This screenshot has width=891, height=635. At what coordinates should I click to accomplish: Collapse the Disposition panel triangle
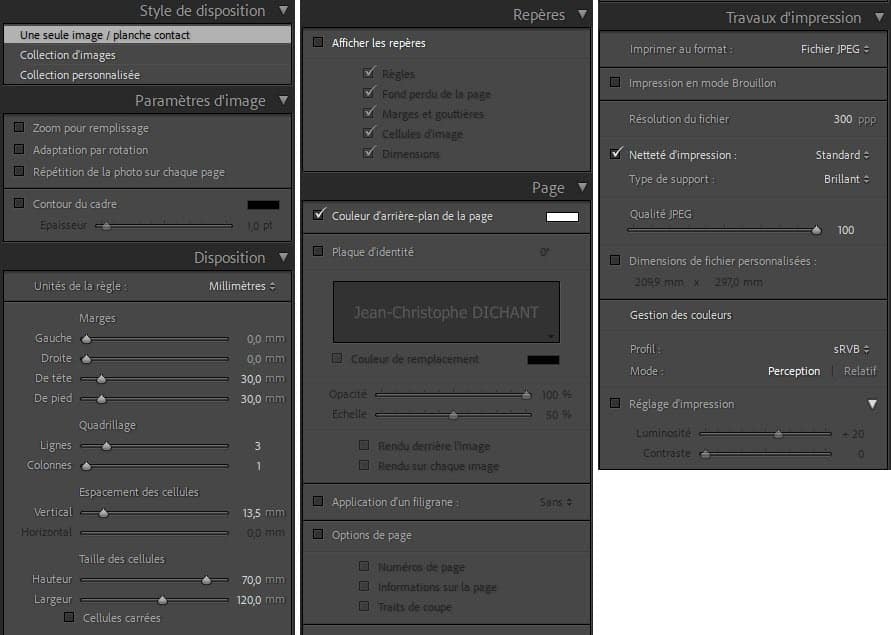(283, 258)
